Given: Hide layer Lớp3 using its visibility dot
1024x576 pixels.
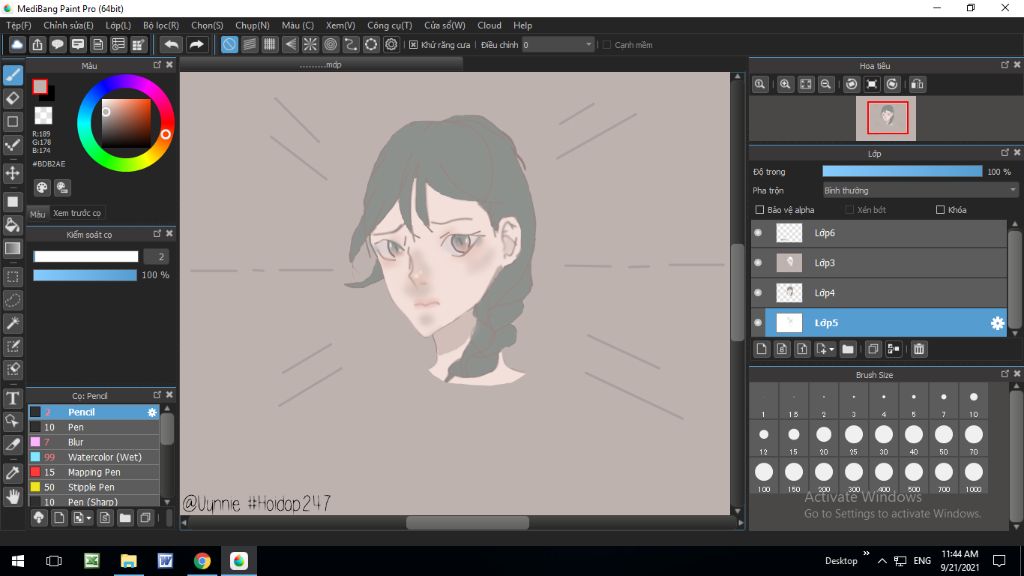Looking at the screenshot, I should point(758,263).
